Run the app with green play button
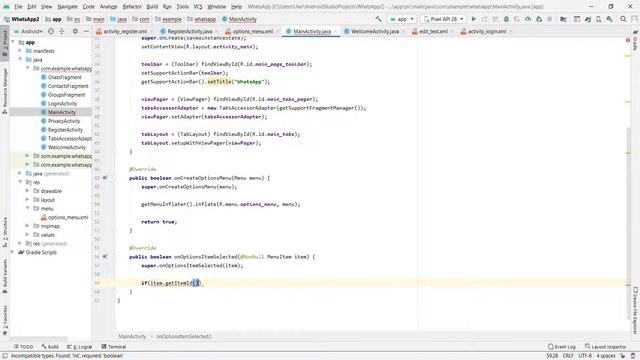Screen dimensions: 640x360 473,19
